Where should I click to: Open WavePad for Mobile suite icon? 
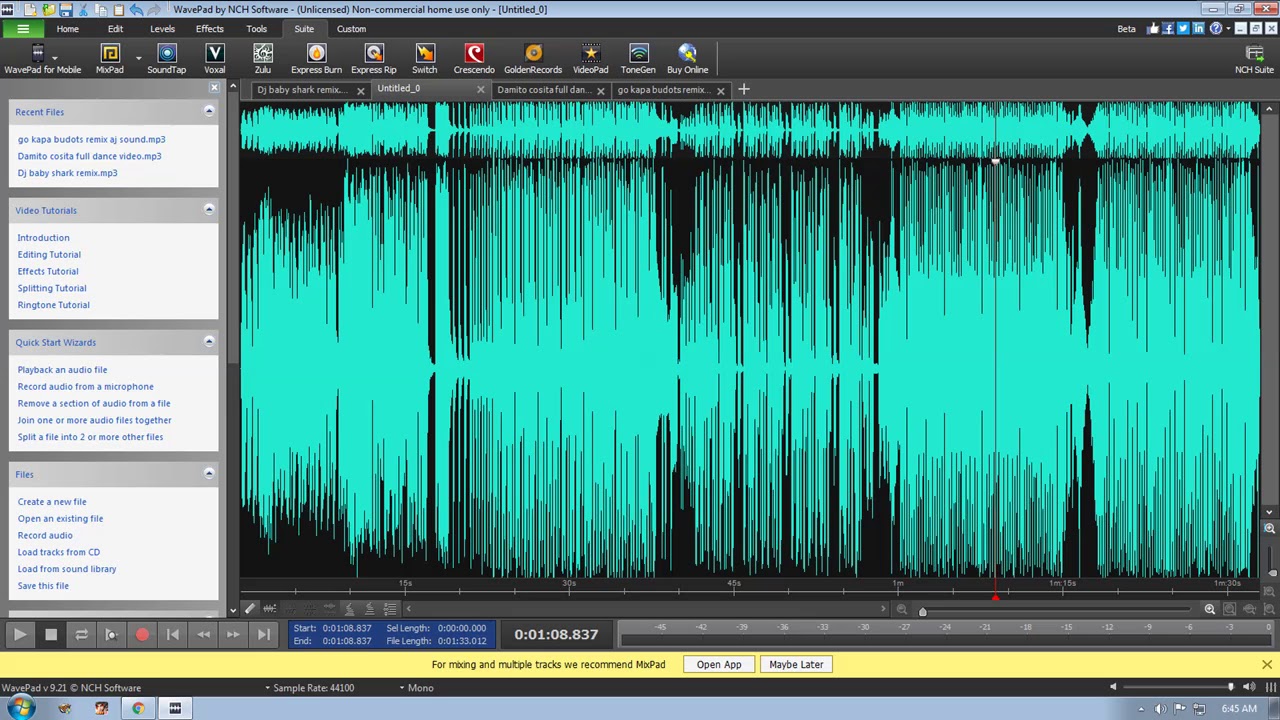(x=42, y=59)
